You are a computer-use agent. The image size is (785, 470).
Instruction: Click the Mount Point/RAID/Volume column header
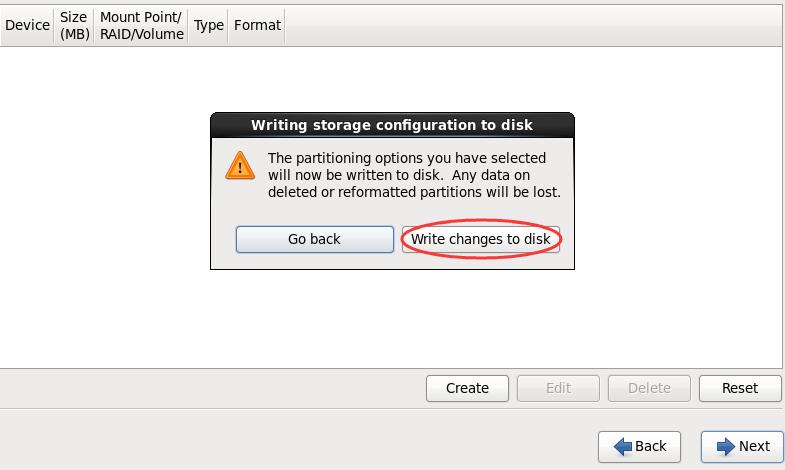(x=141, y=26)
